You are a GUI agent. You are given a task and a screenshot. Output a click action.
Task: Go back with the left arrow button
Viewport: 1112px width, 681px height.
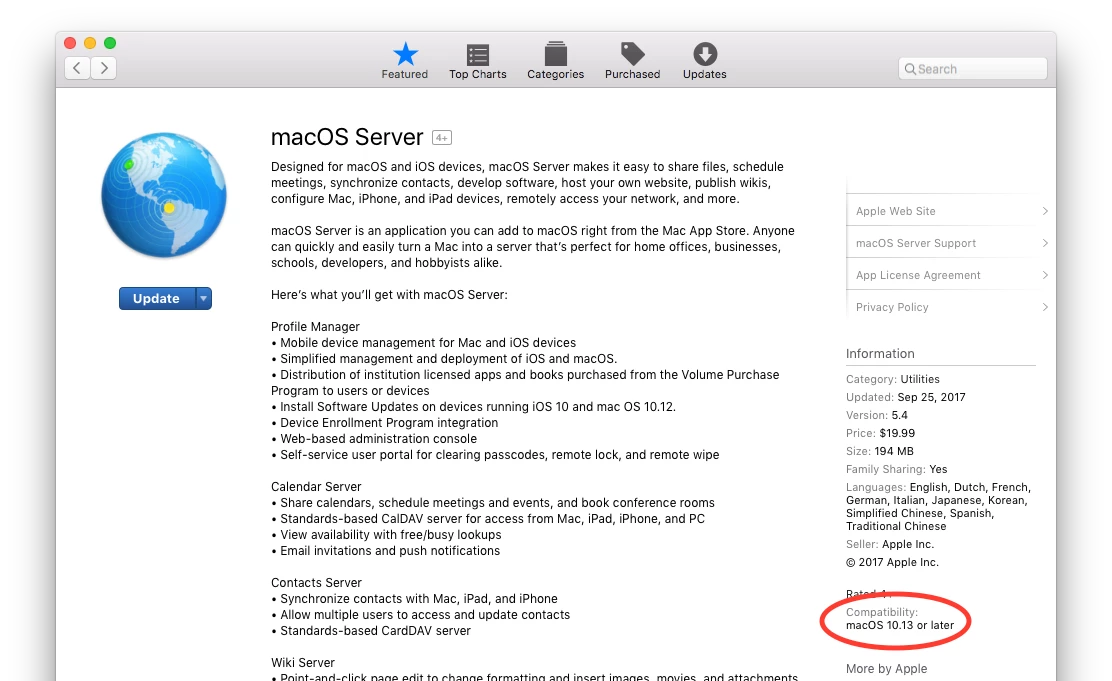(77, 68)
